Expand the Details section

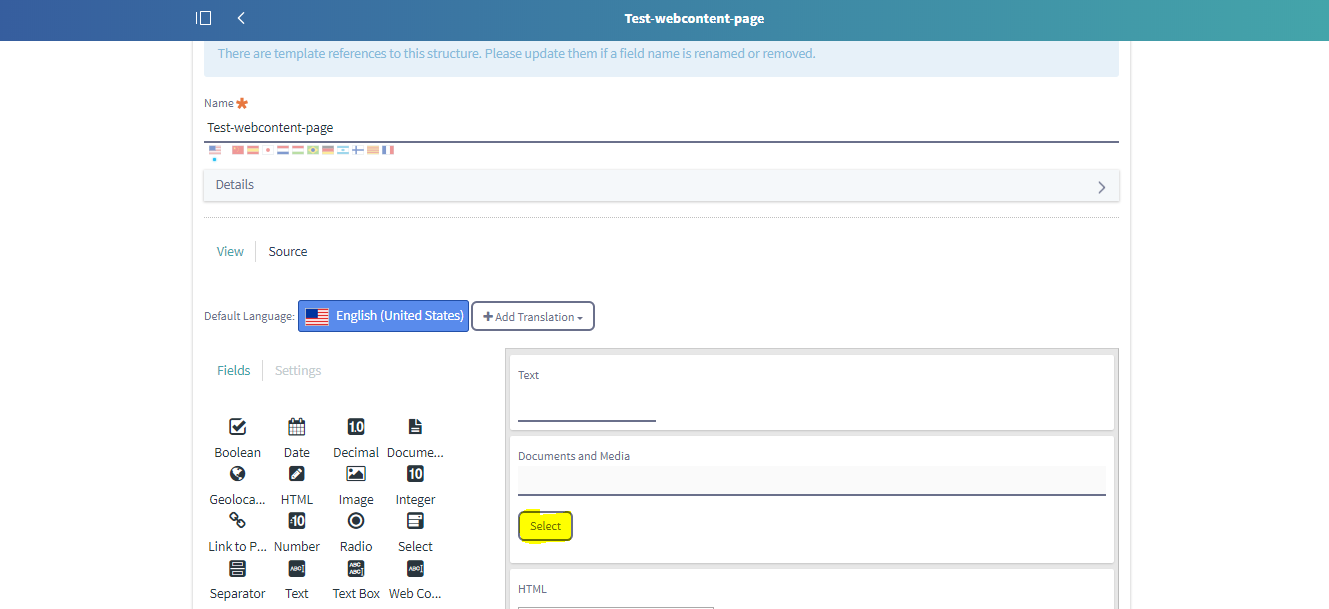click(x=661, y=185)
